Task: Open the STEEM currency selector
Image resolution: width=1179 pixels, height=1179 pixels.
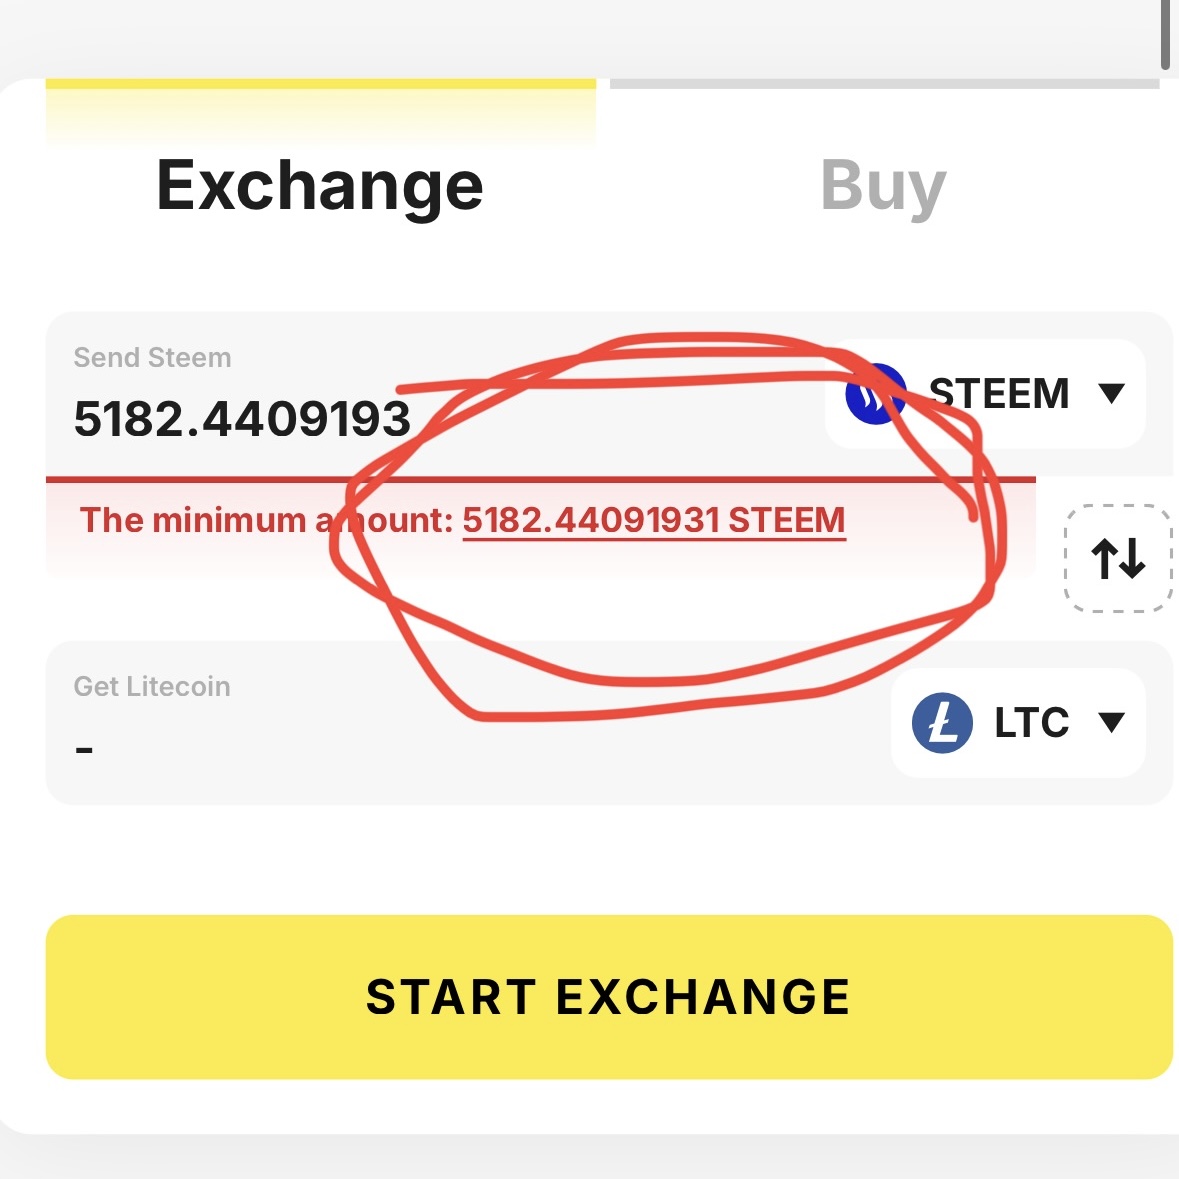Action: pos(986,394)
